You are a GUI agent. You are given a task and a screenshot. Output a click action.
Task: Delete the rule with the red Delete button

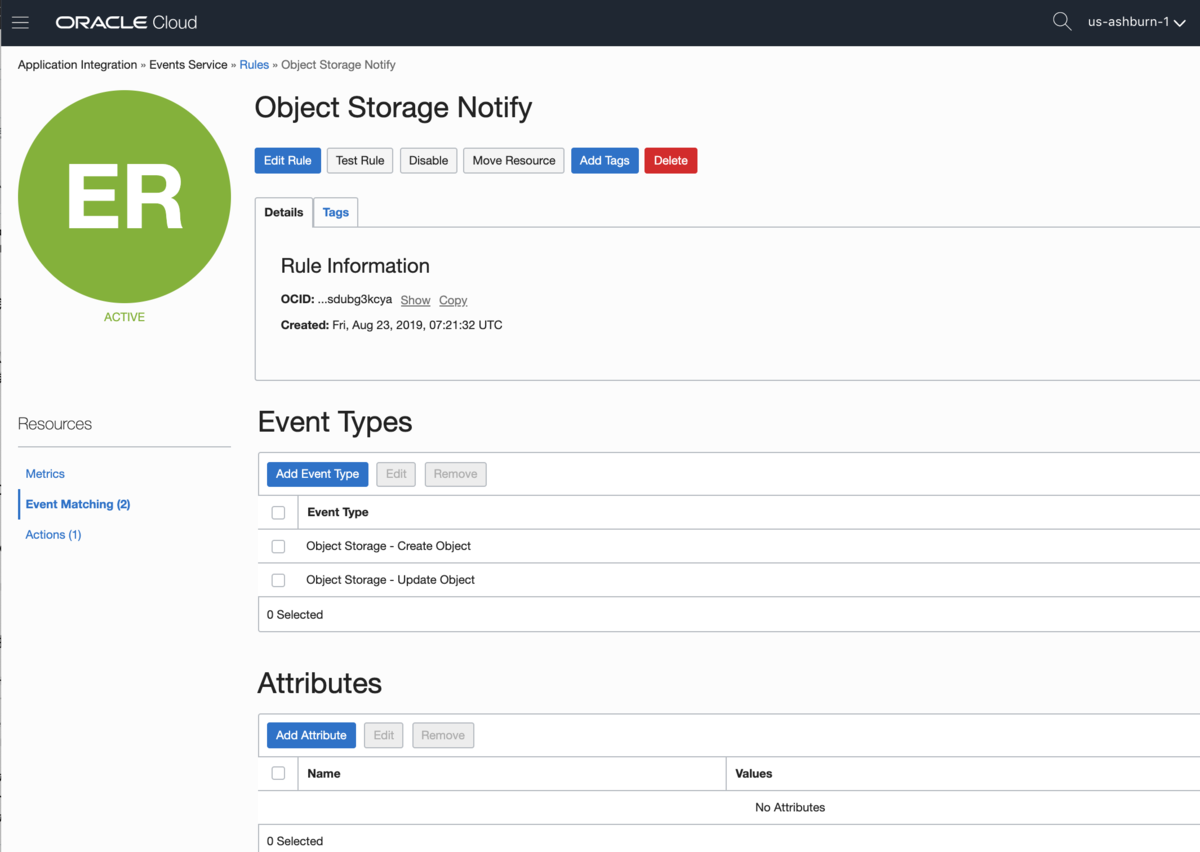pyautogui.click(x=671, y=160)
